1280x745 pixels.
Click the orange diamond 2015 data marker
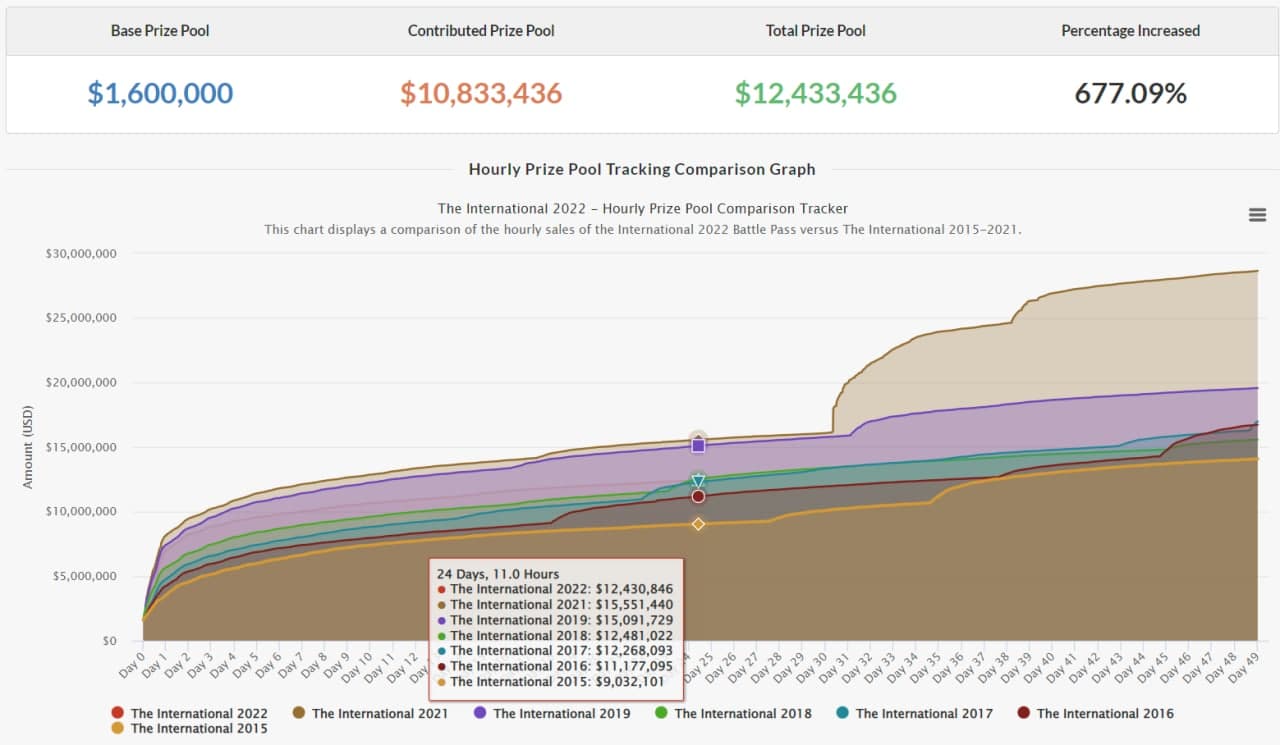[x=698, y=524]
